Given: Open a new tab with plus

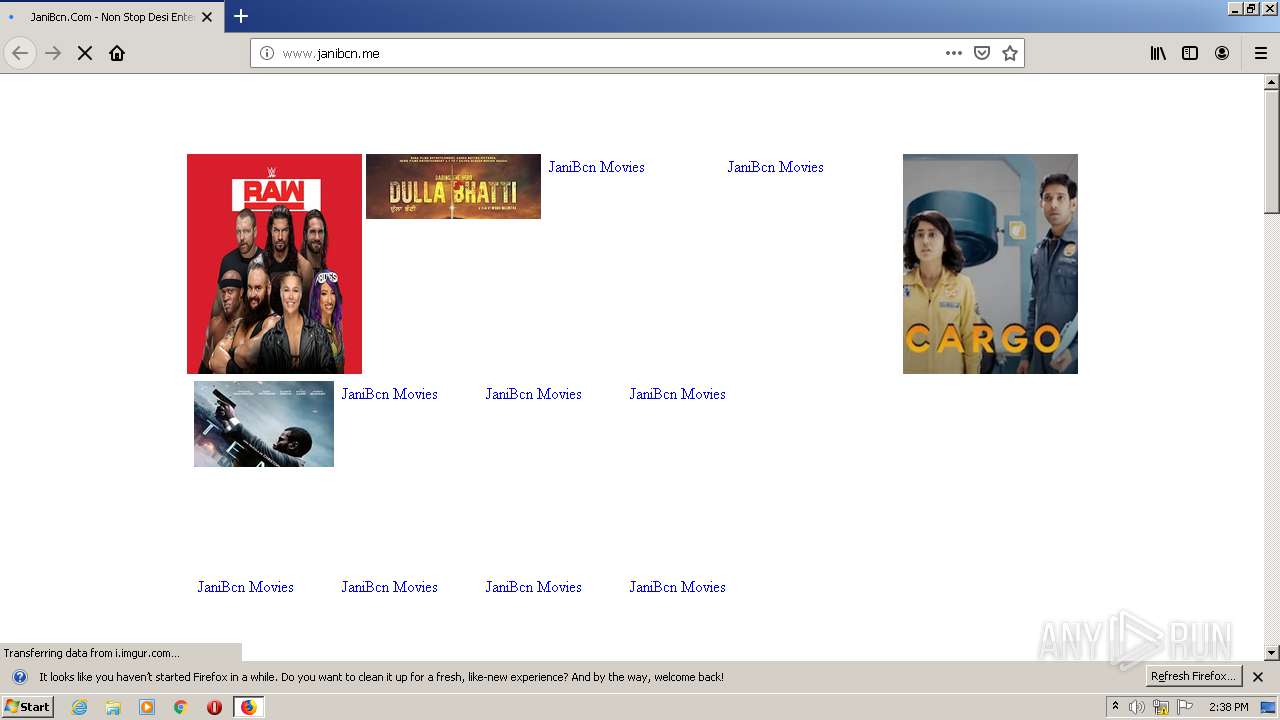Looking at the screenshot, I should coord(241,16).
